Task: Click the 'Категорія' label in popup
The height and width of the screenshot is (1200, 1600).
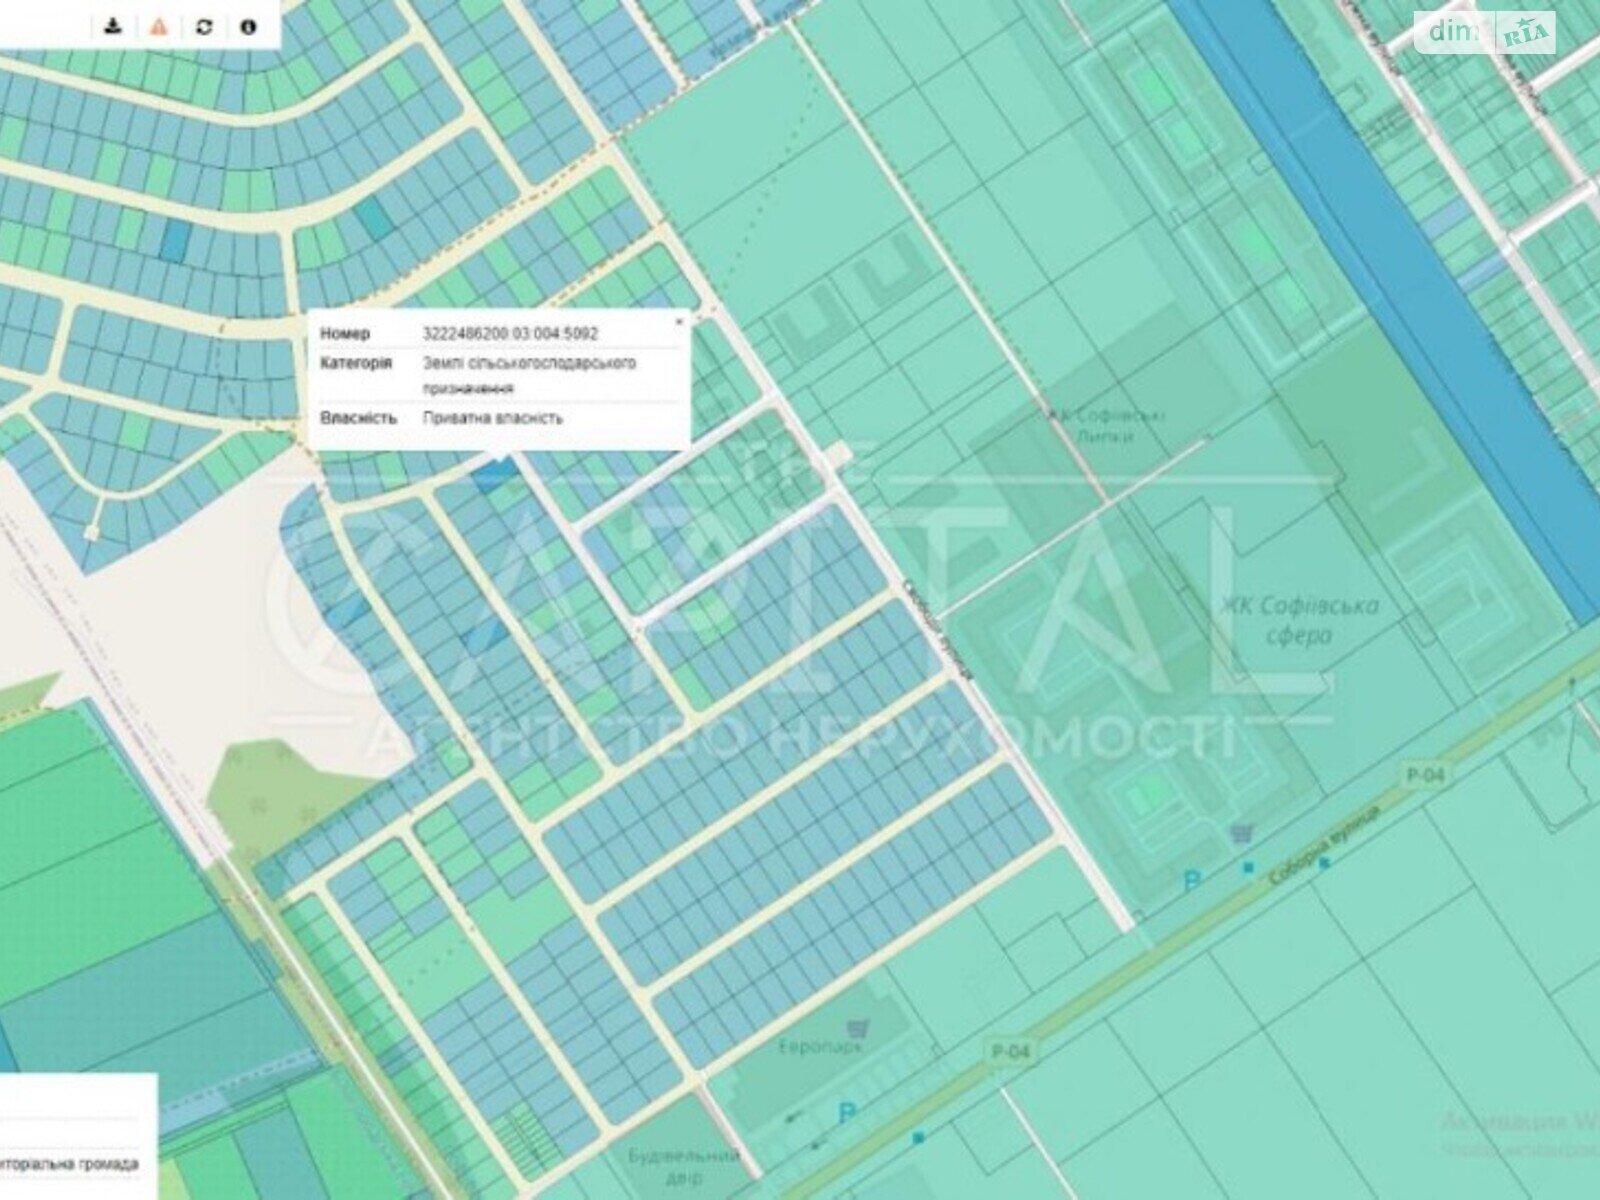Action: (x=356, y=363)
